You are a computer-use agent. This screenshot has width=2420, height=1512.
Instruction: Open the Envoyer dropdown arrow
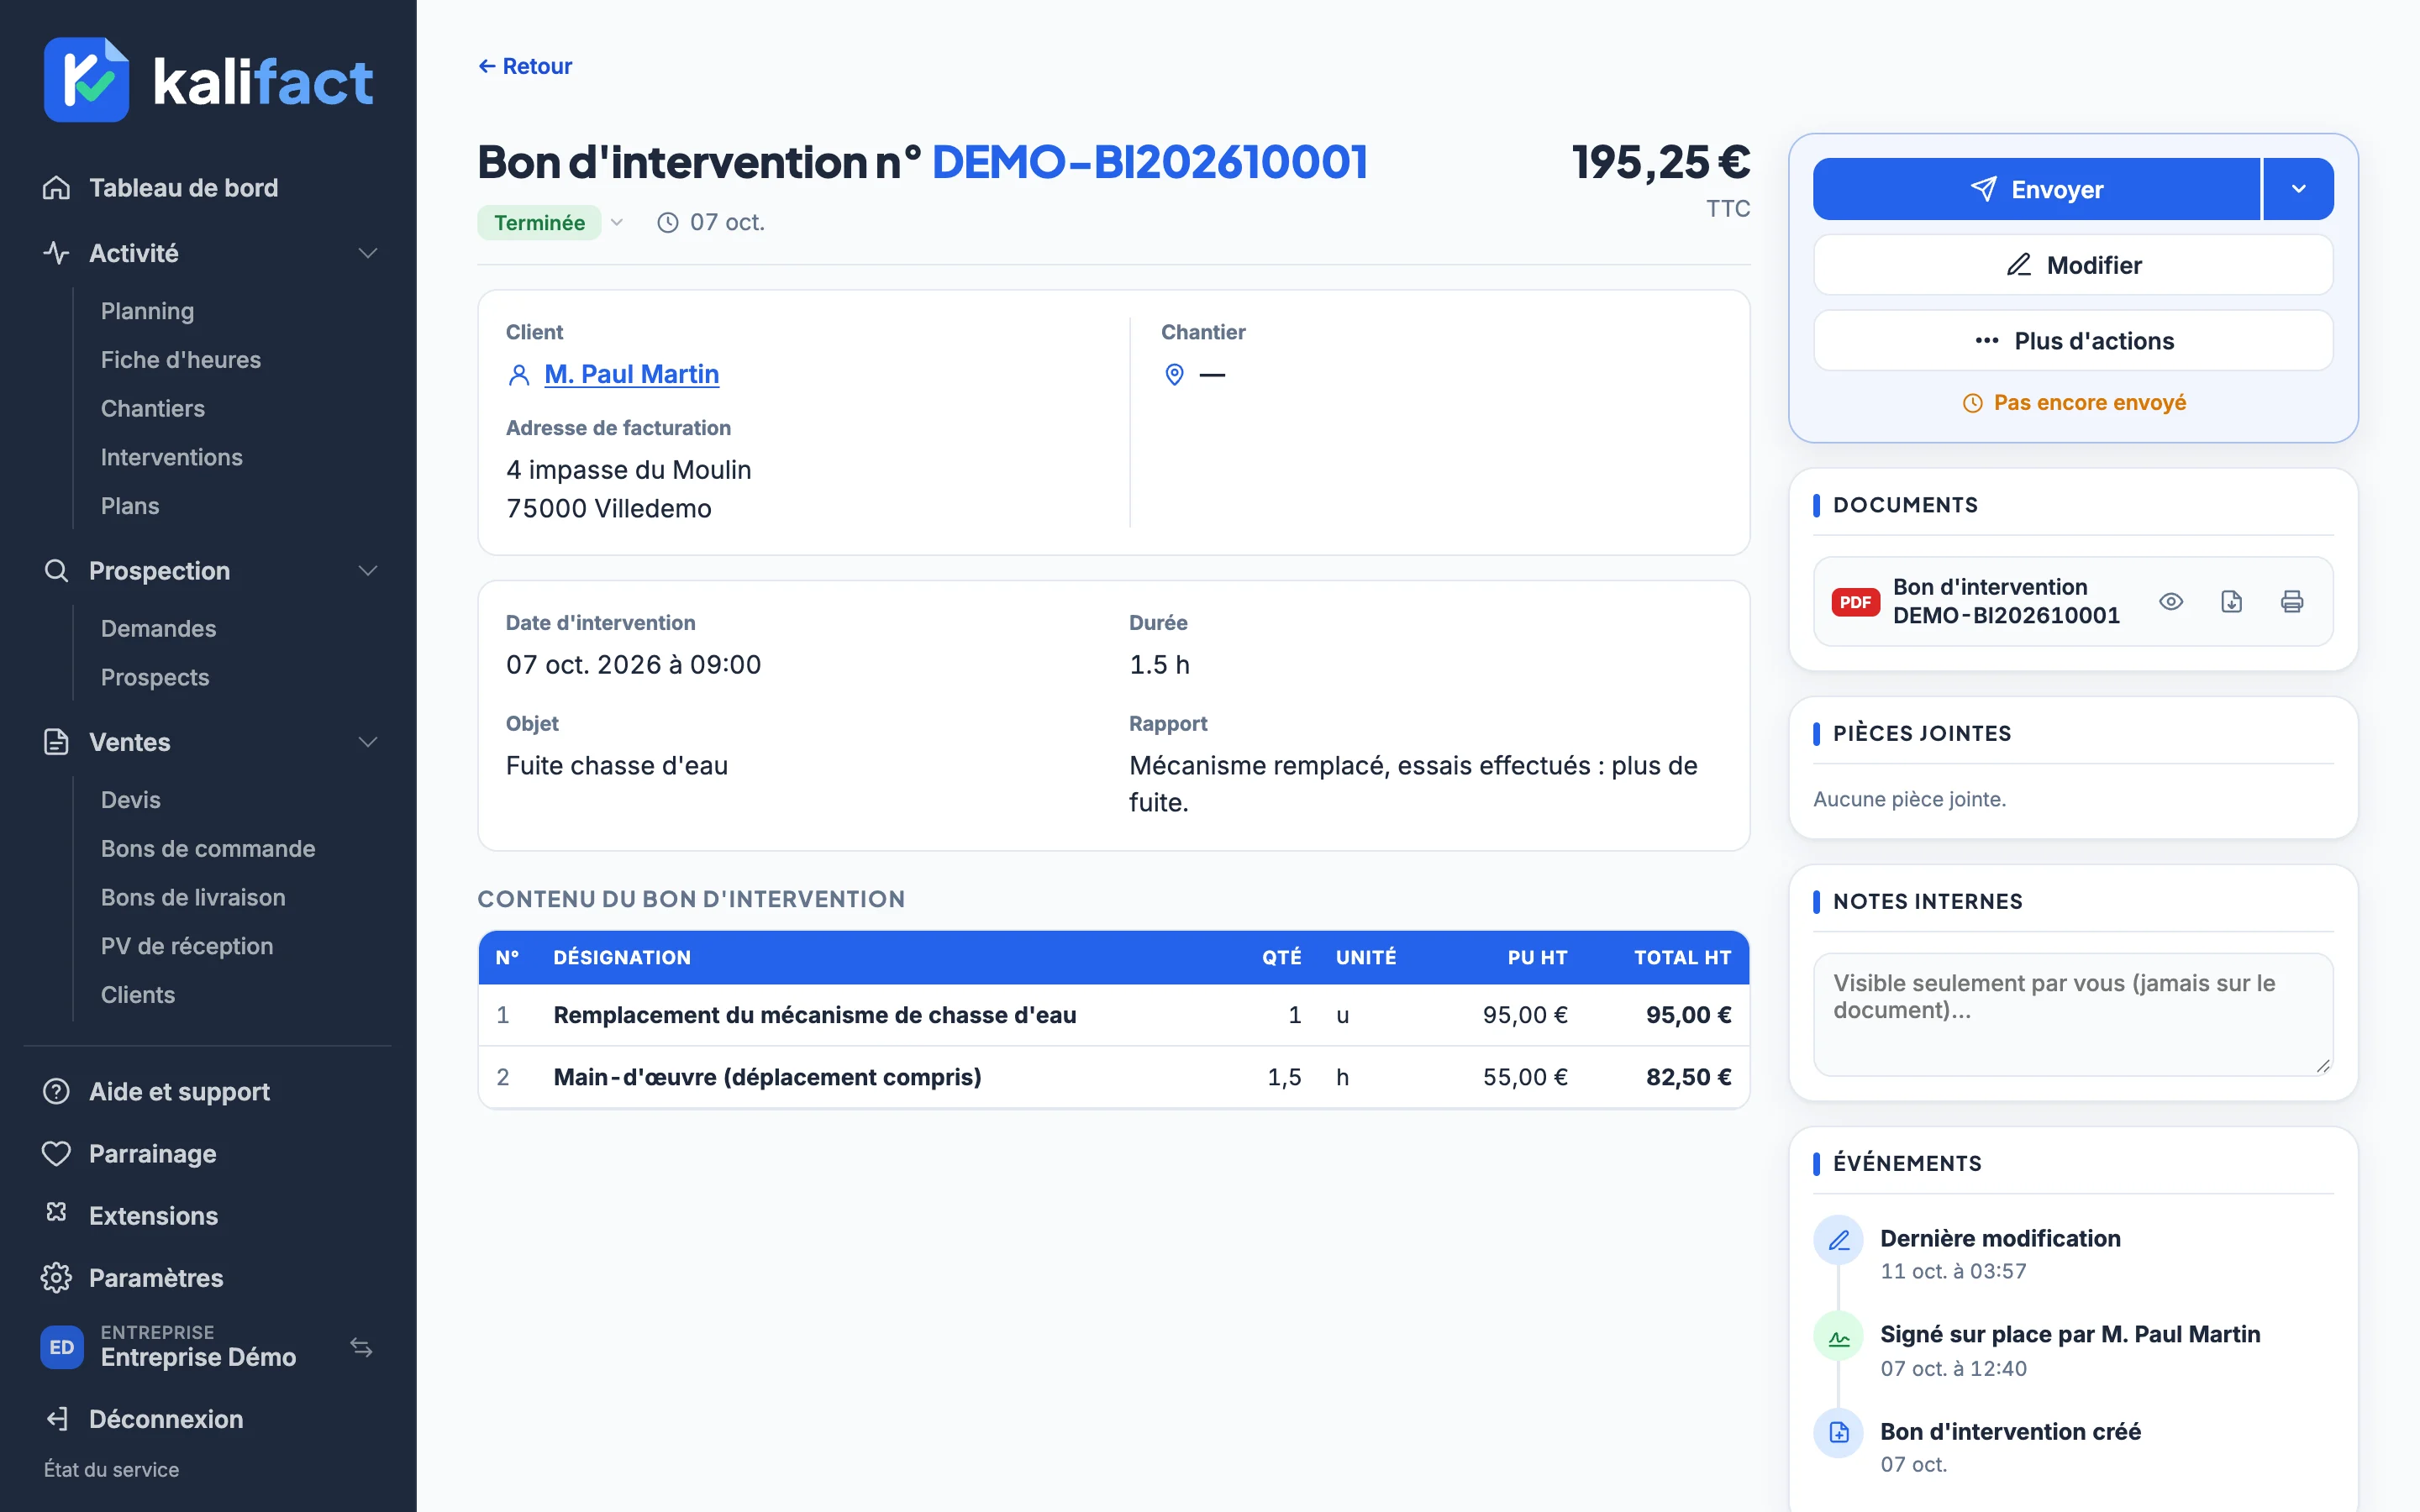(x=2298, y=189)
